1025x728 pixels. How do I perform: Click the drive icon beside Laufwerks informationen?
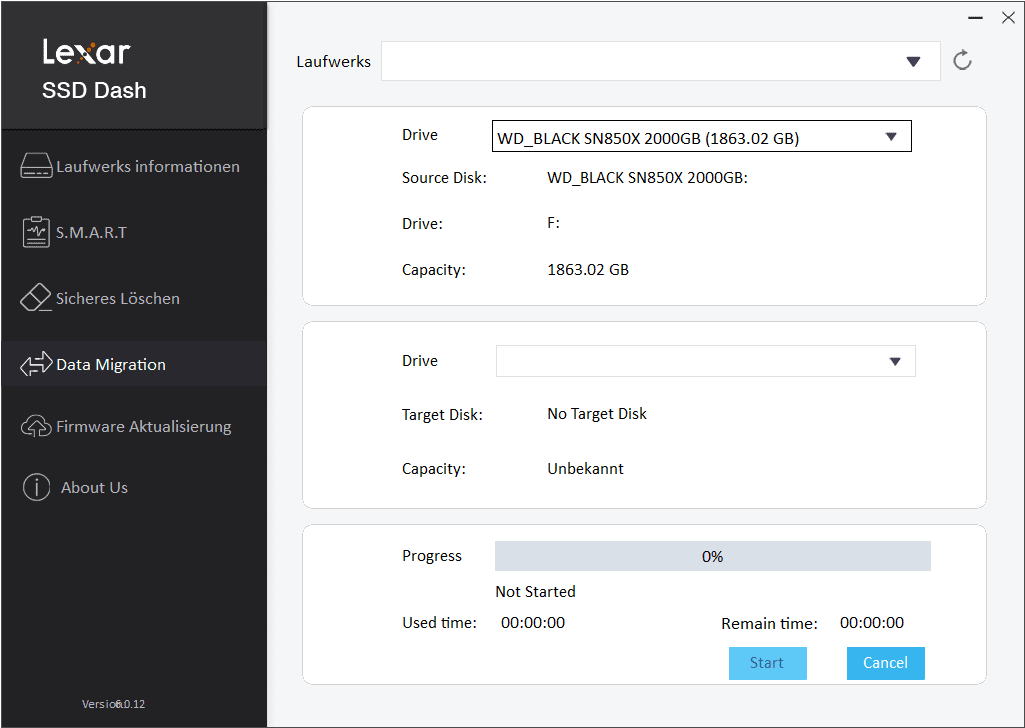[x=36, y=166]
